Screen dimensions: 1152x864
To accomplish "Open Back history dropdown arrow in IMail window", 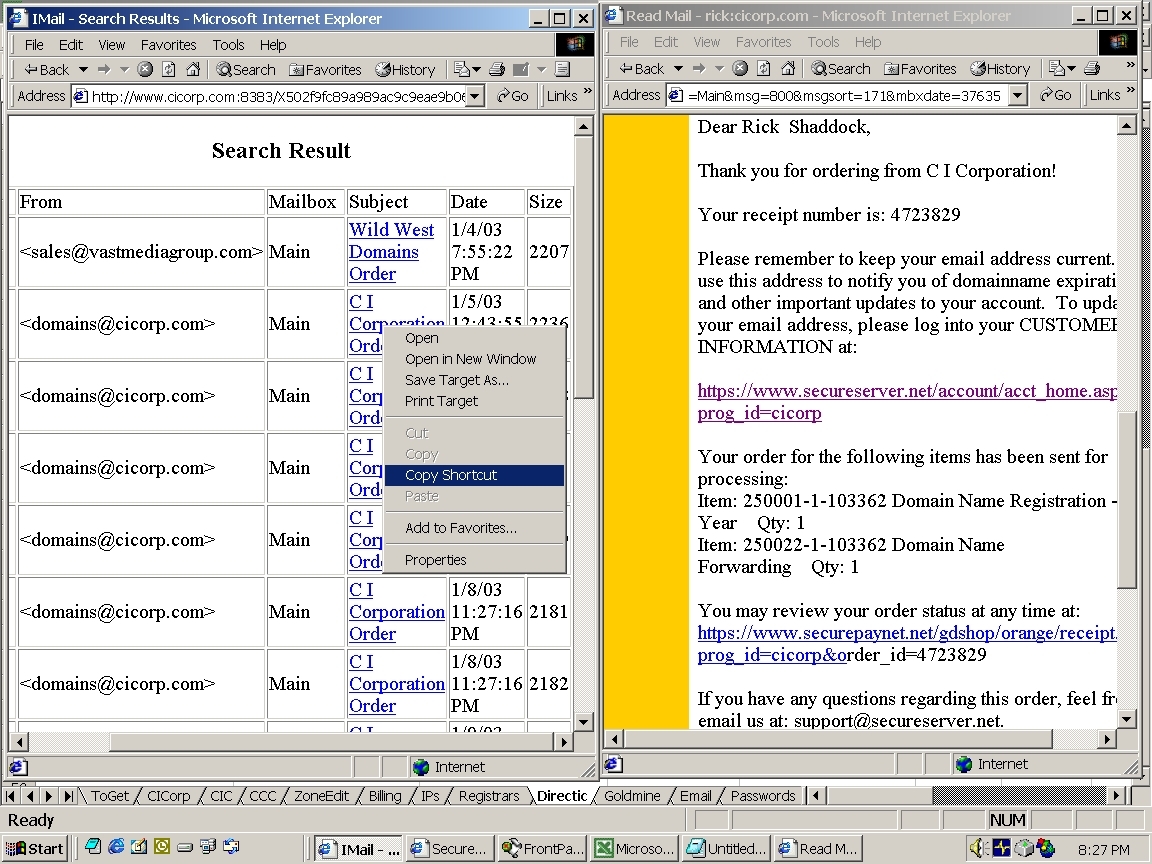I will coord(83,69).
